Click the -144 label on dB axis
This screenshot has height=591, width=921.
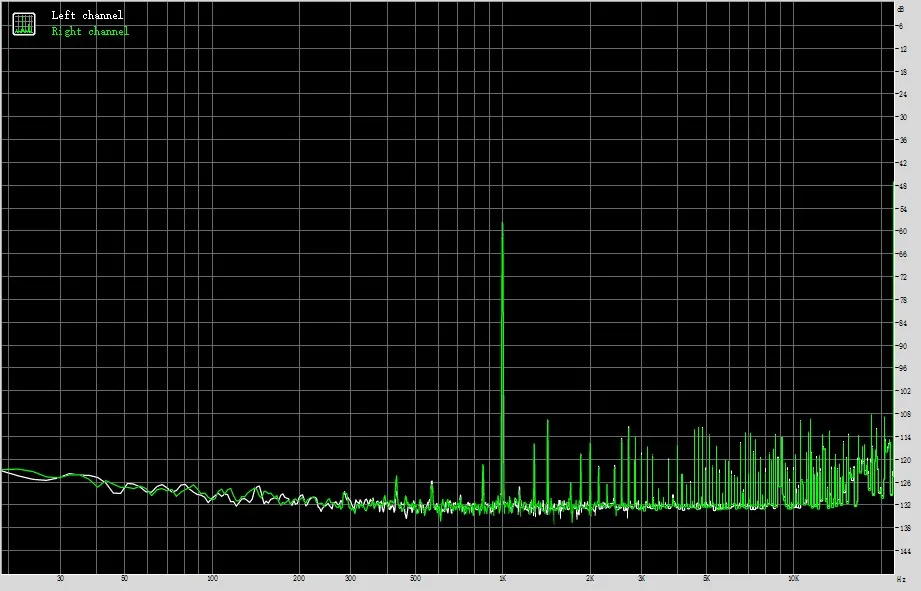pos(905,552)
